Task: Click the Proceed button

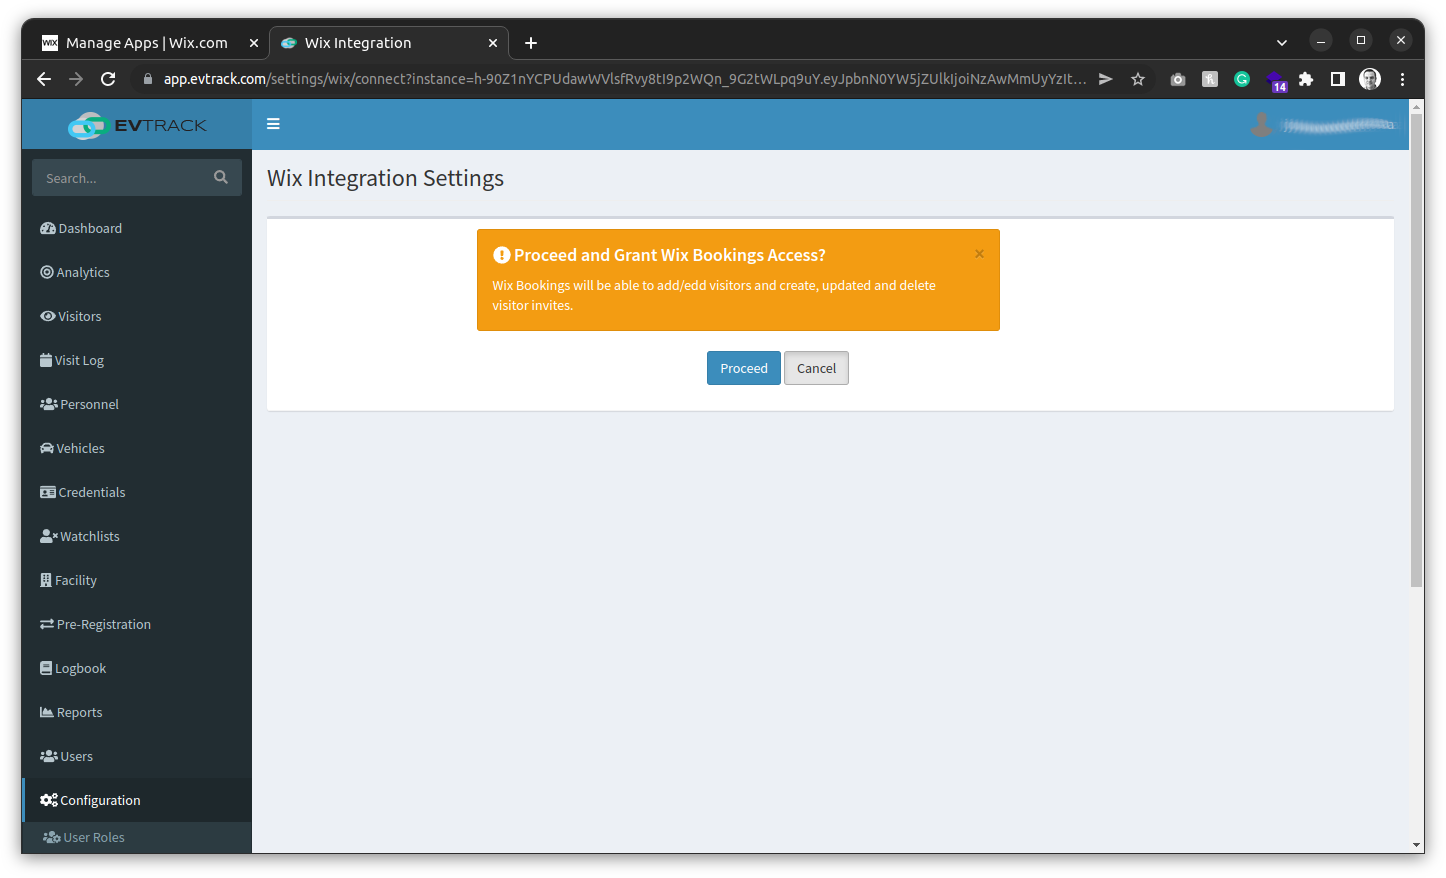Action: tap(743, 368)
